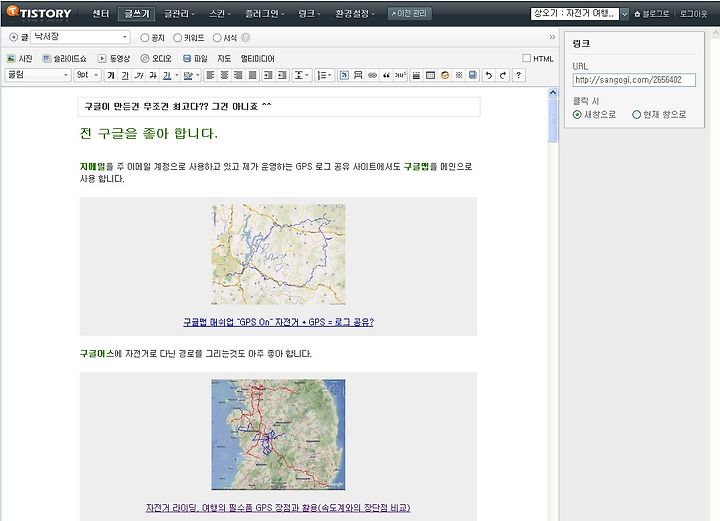Open the blog selector dropdown arrow

(x=624, y=14)
